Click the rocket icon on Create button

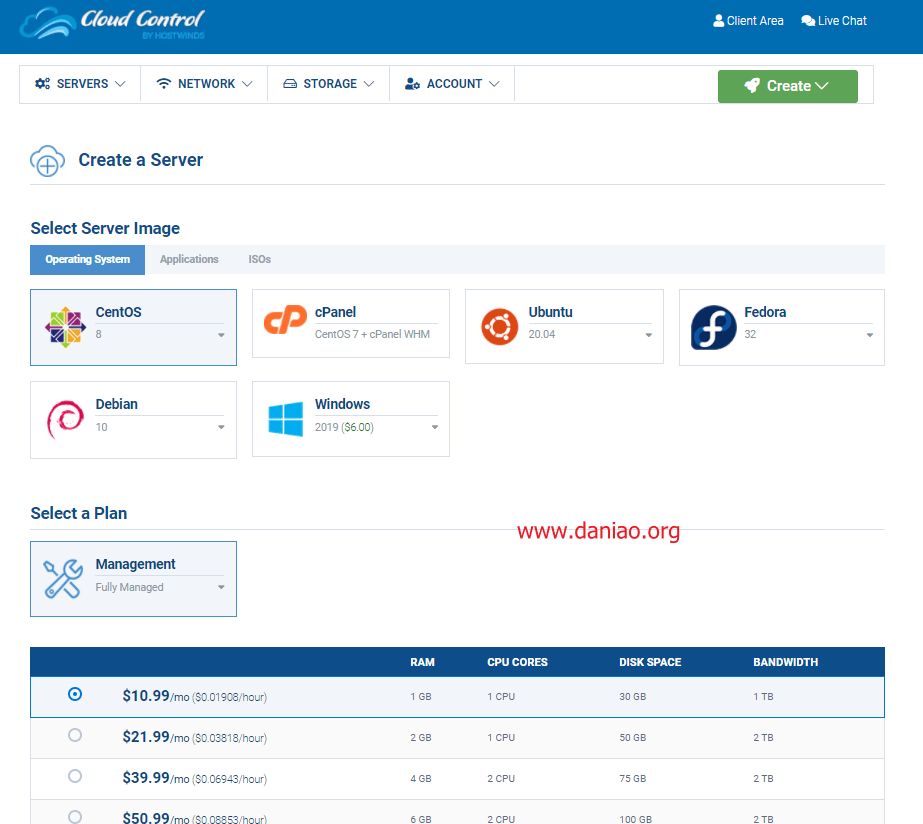(x=752, y=86)
